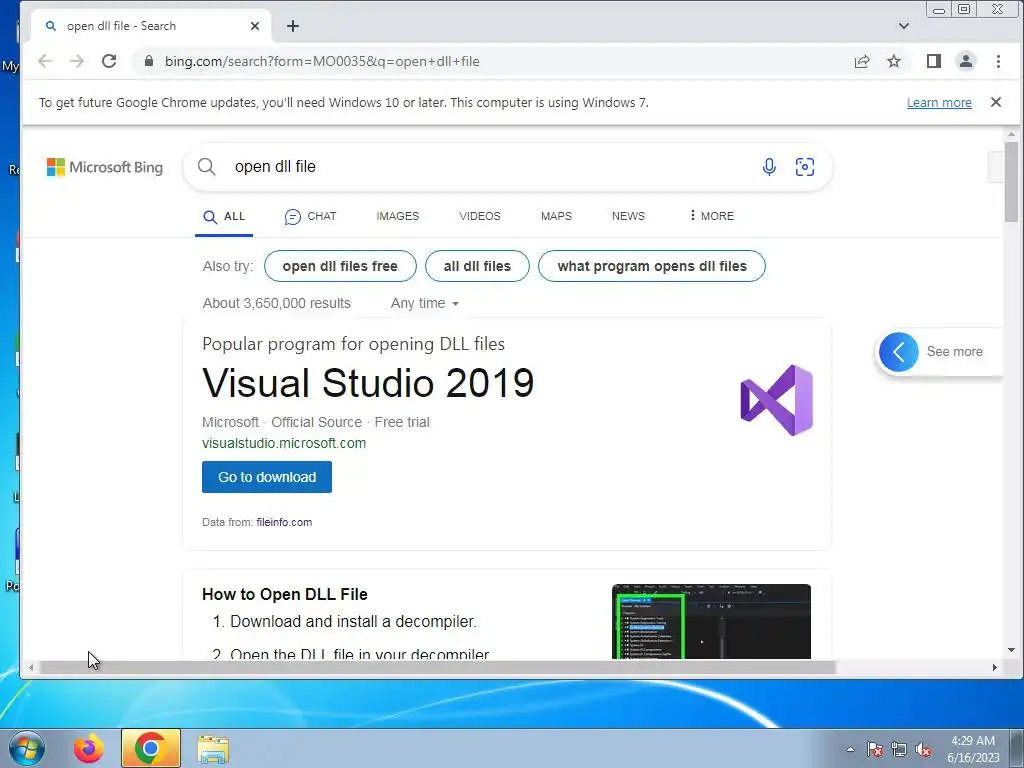Click Bing search magnifier icon
Viewport: 1024px width, 768px height.
point(206,167)
